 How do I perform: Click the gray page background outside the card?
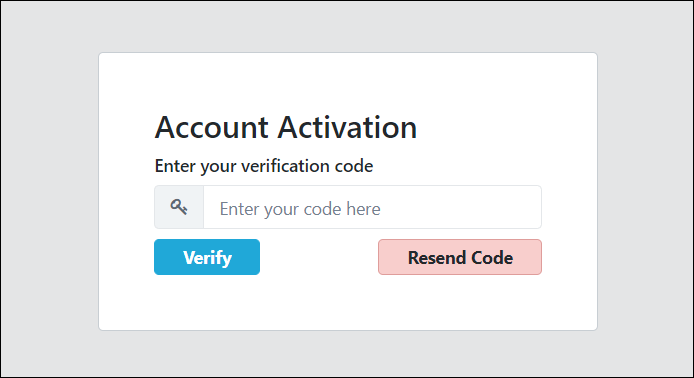49,190
